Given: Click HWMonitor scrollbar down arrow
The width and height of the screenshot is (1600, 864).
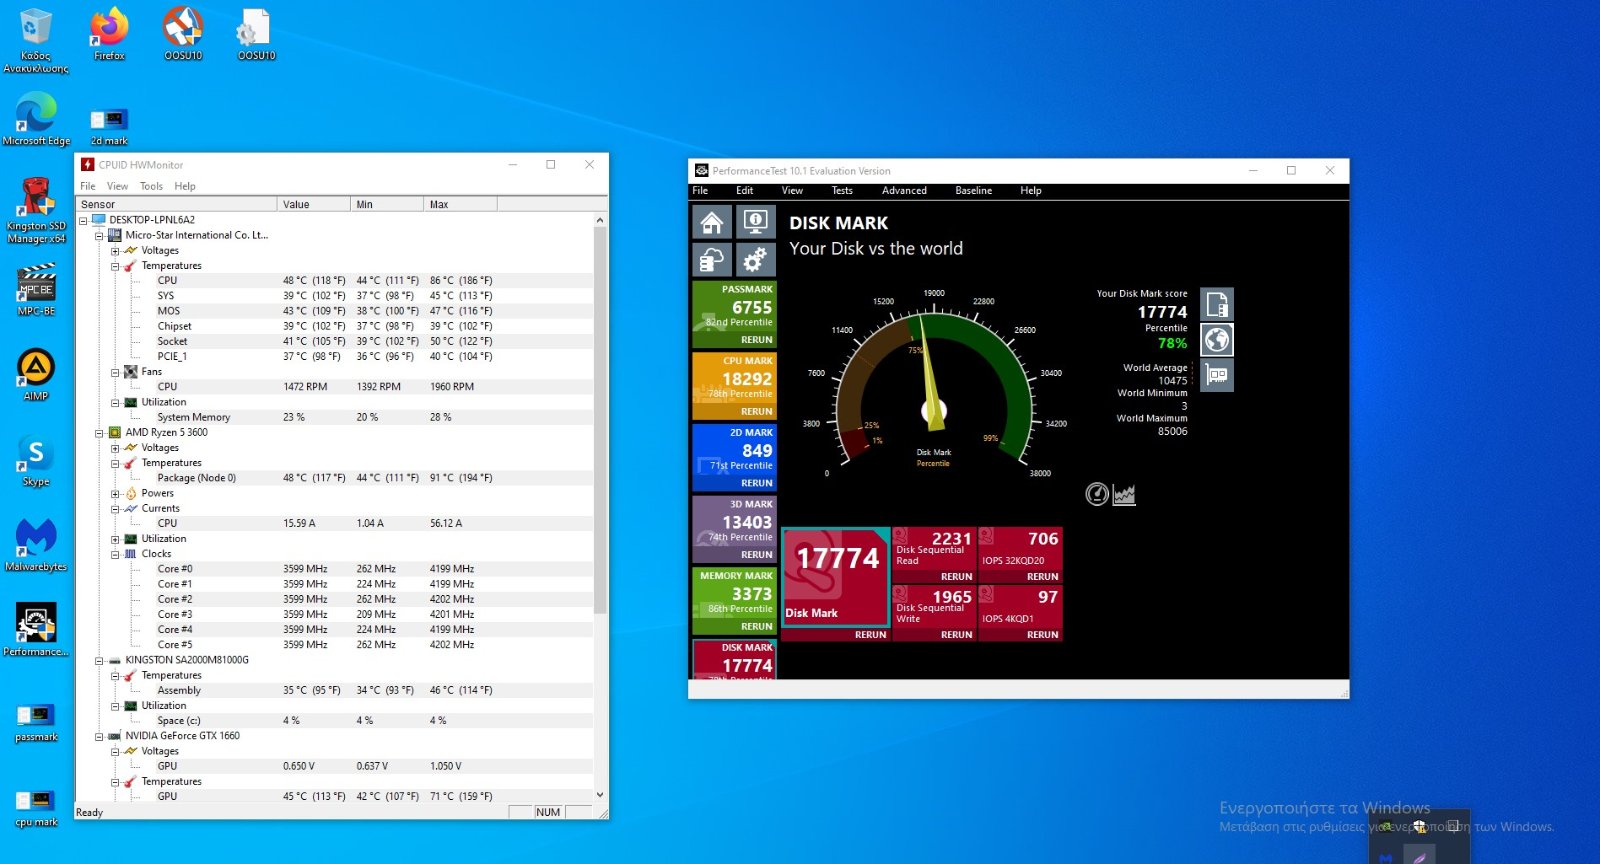Looking at the screenshot, I should coord(600,795).
